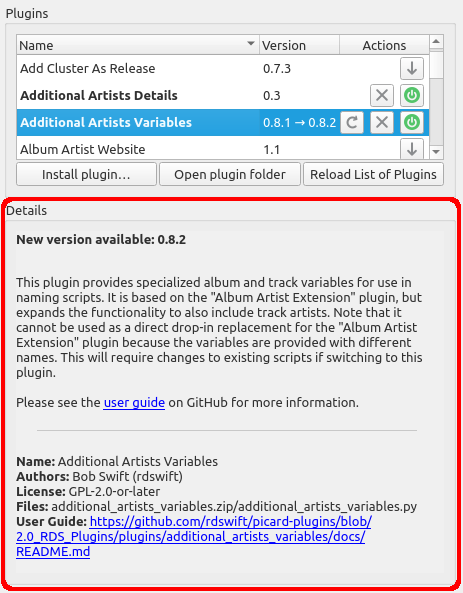Click the plugin list scroll up arrow

436,41
